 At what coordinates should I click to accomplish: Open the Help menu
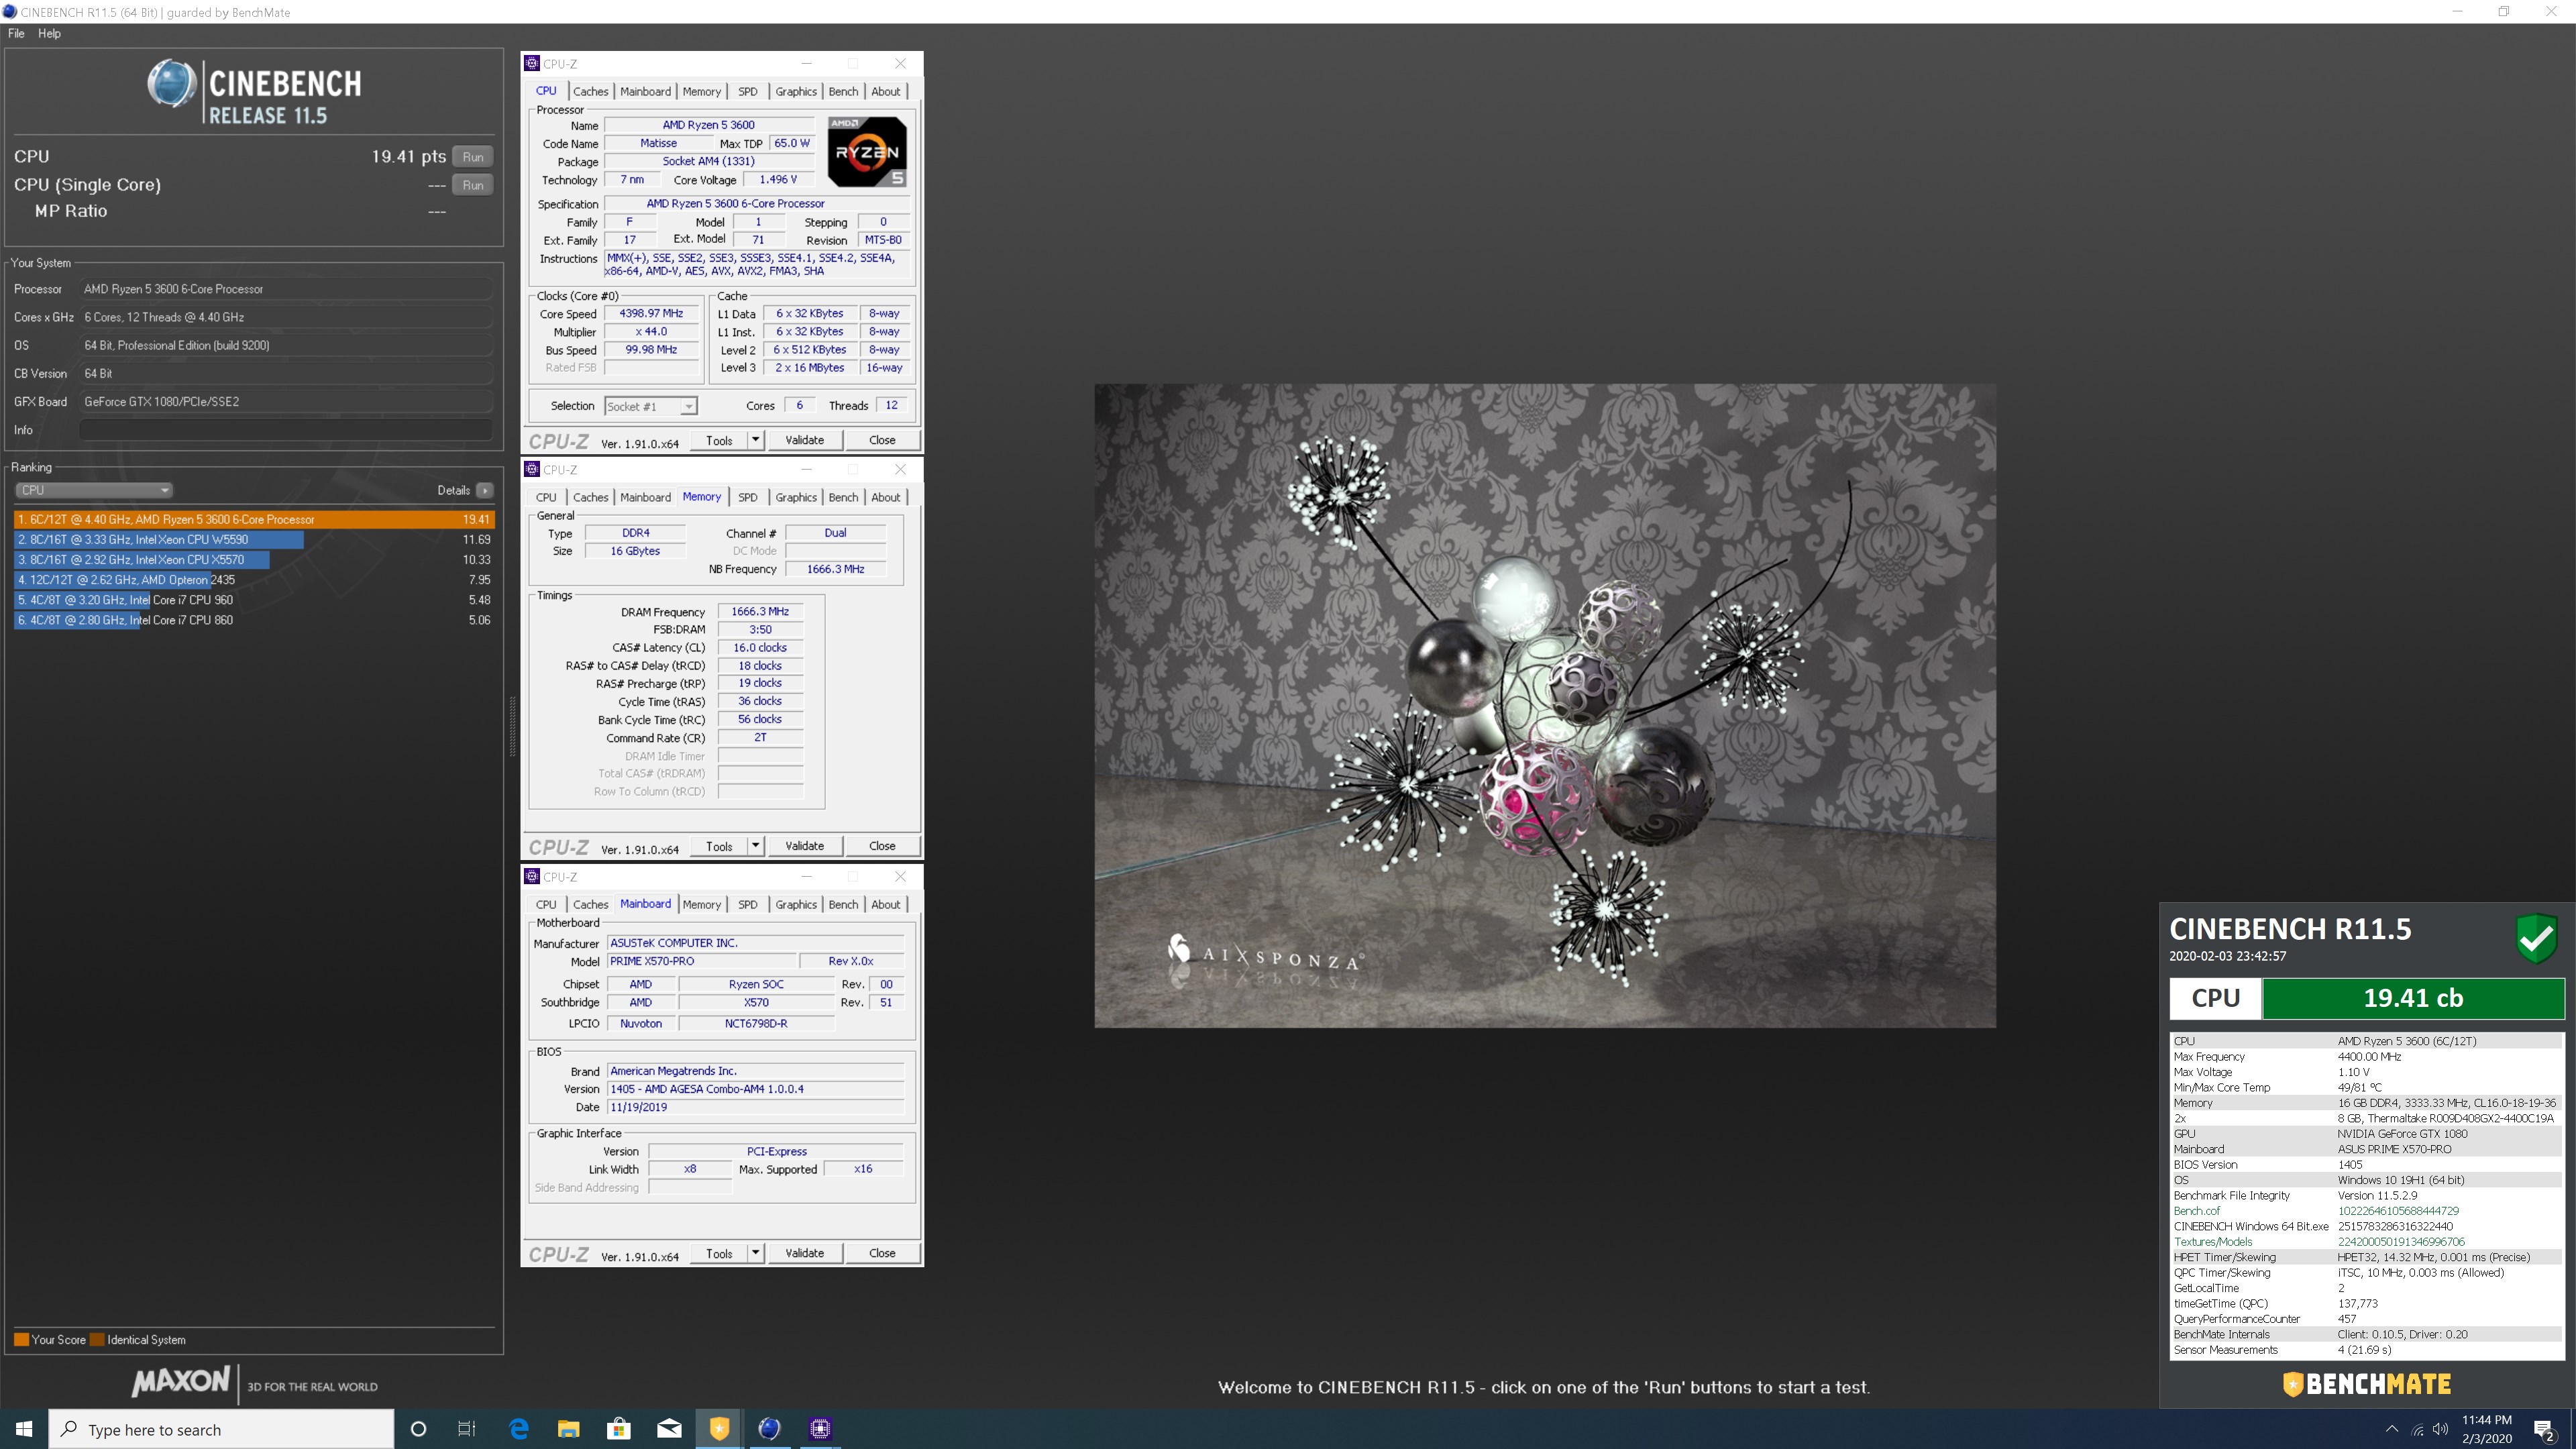point(49,33)
